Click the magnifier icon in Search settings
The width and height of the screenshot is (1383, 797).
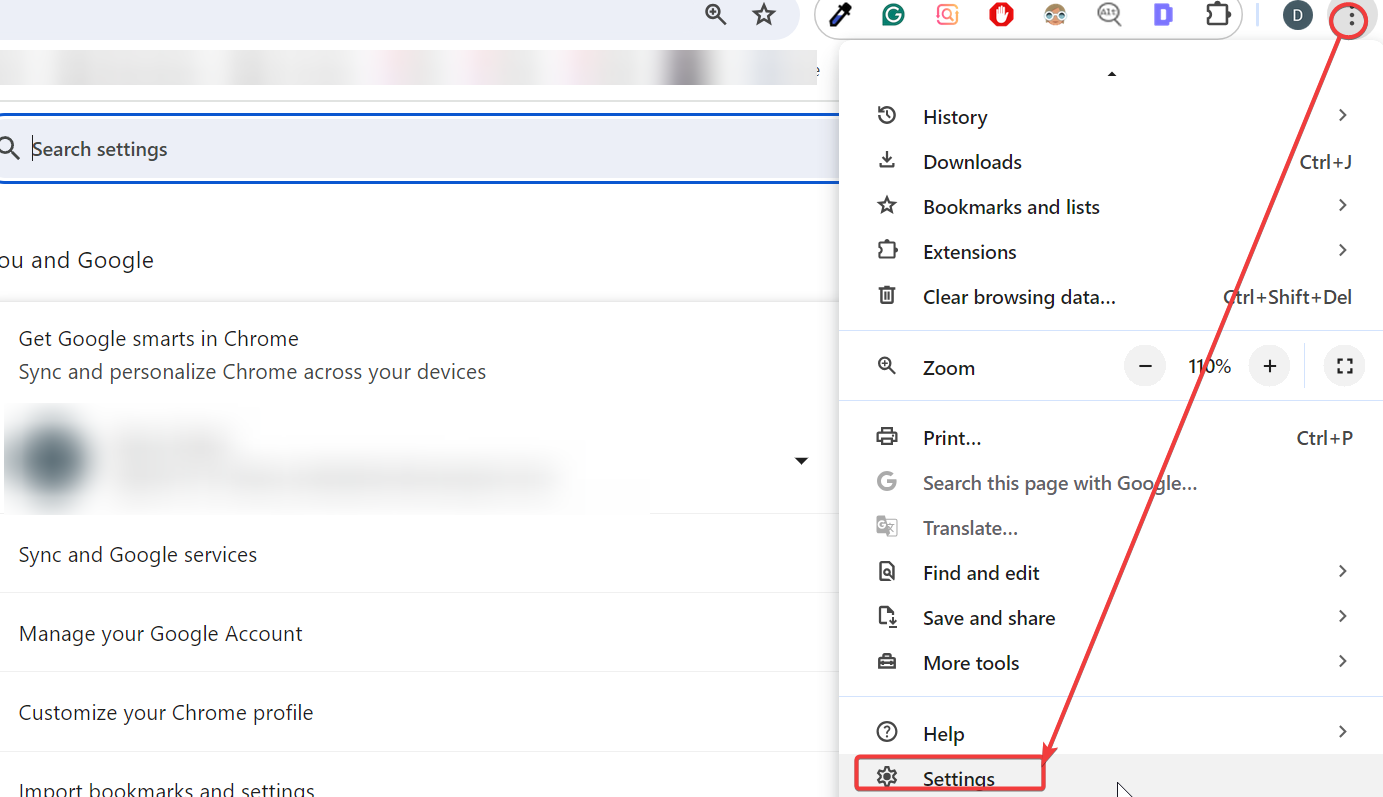10,149
